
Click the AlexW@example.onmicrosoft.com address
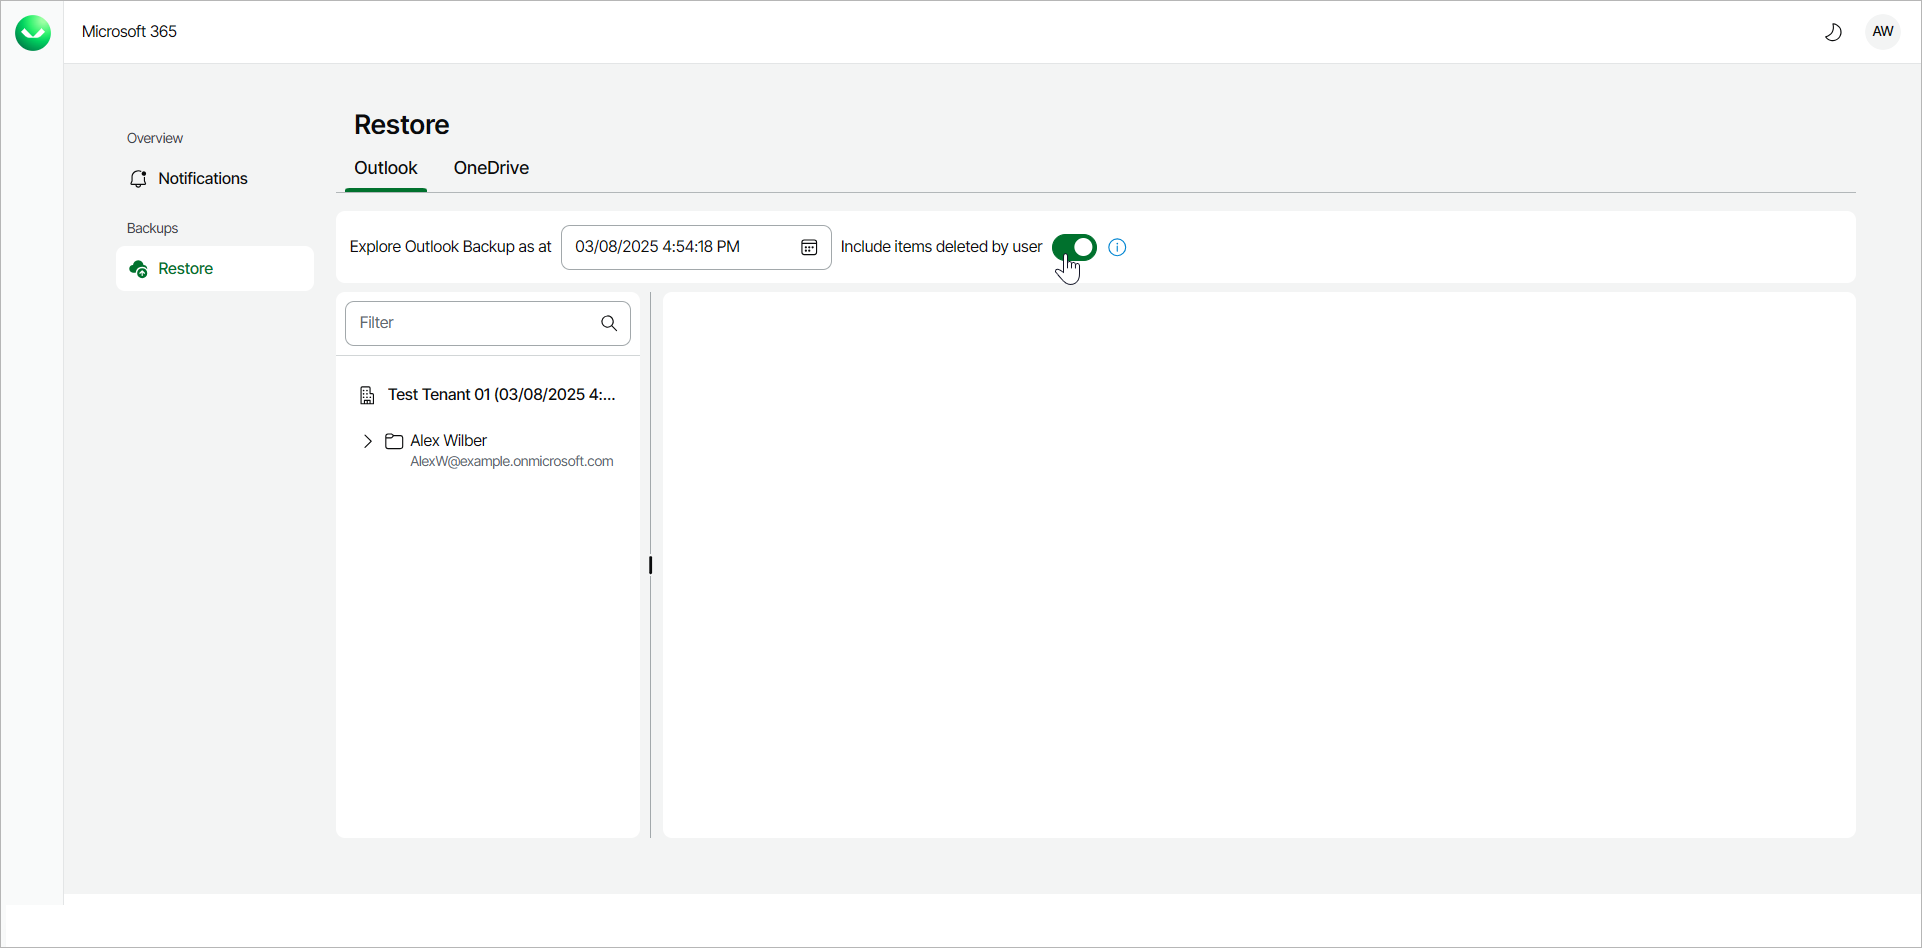[511, 461]
